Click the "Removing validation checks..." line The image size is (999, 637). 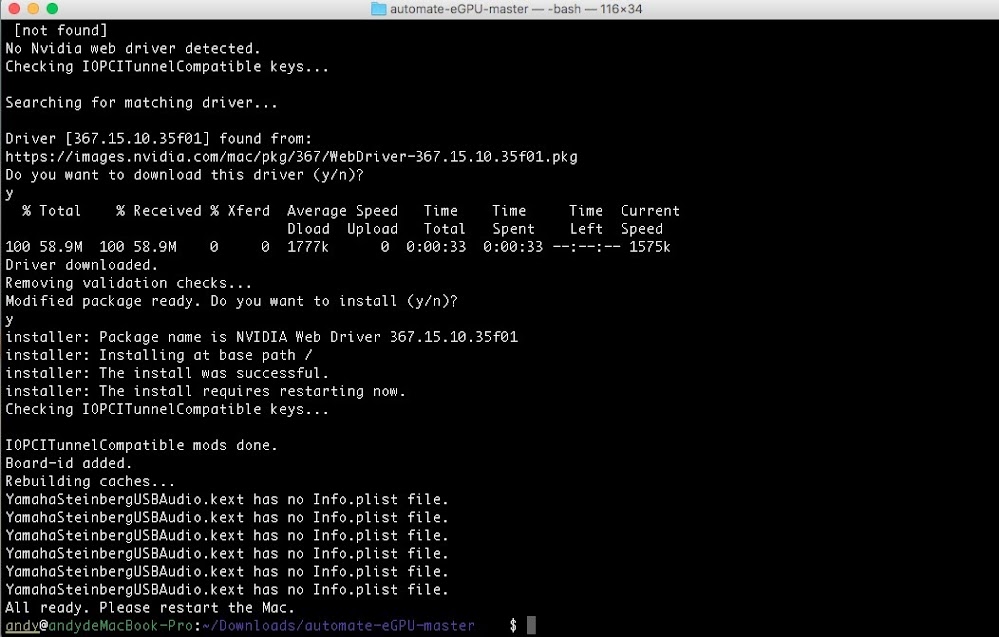pos(129,283)
